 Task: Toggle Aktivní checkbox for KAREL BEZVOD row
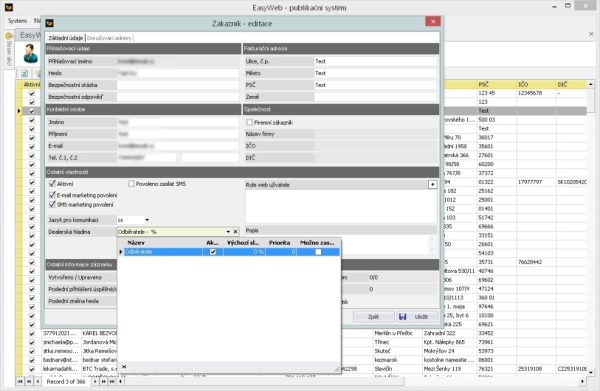click(32, 333)
